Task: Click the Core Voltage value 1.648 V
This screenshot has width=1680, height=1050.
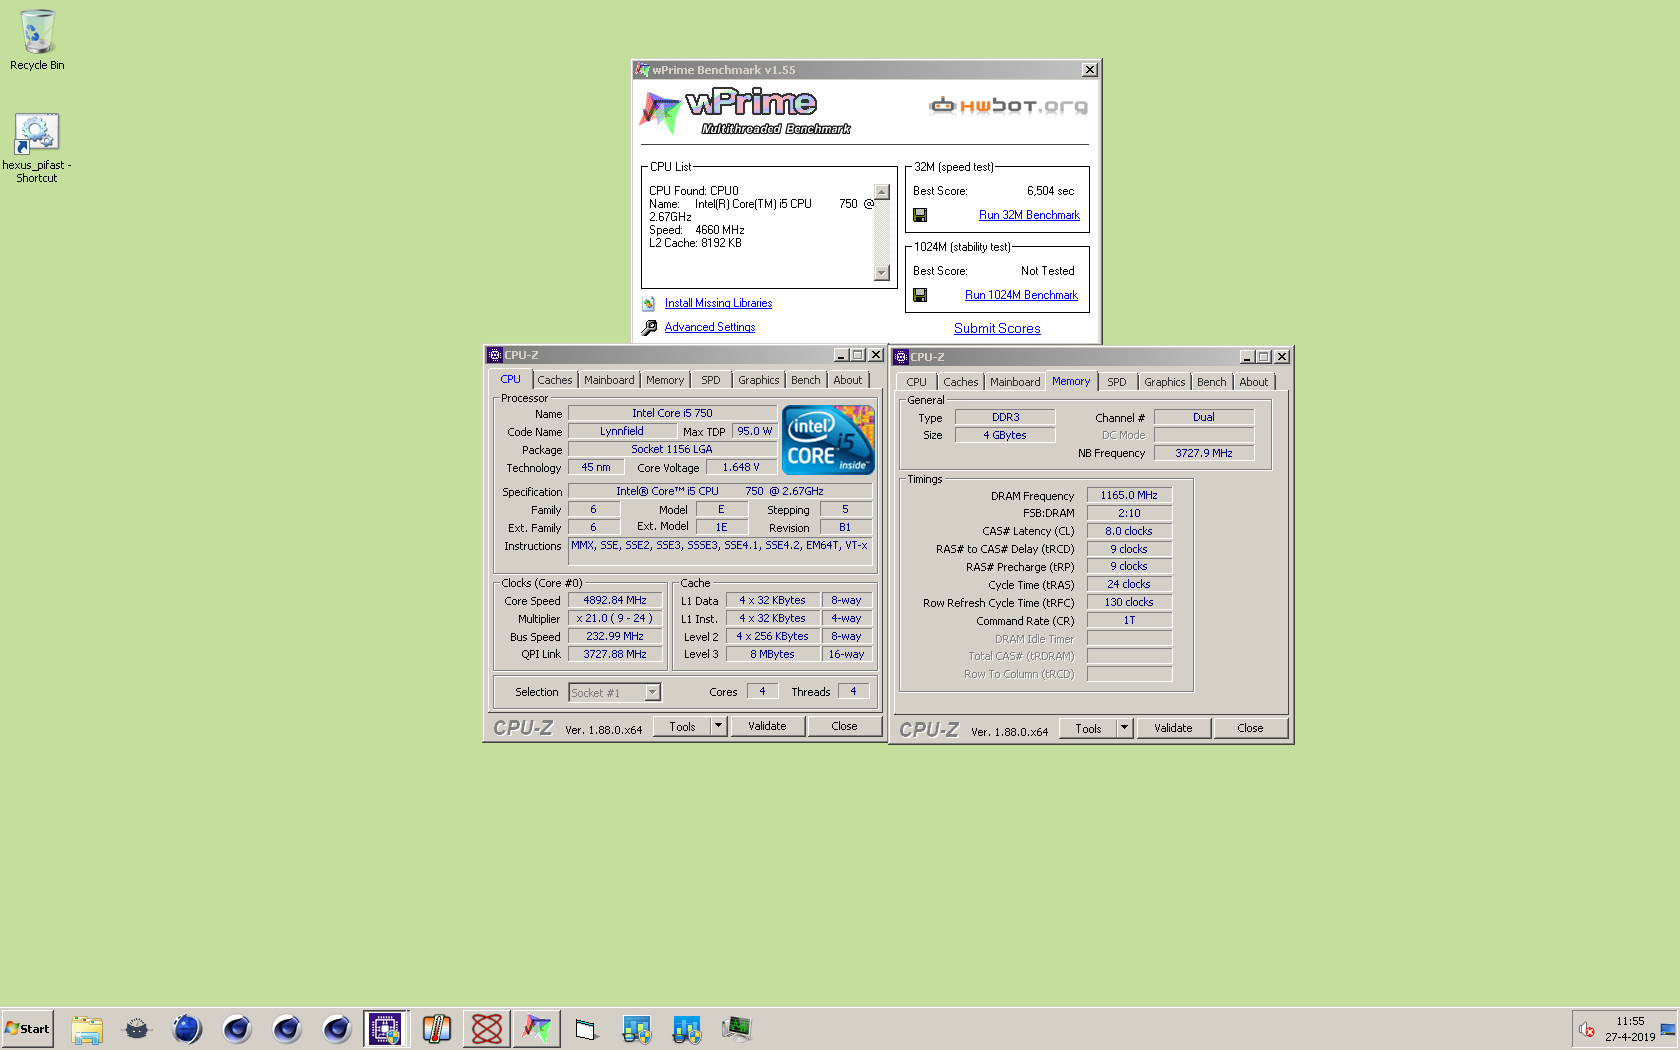Action: [741, 467]
